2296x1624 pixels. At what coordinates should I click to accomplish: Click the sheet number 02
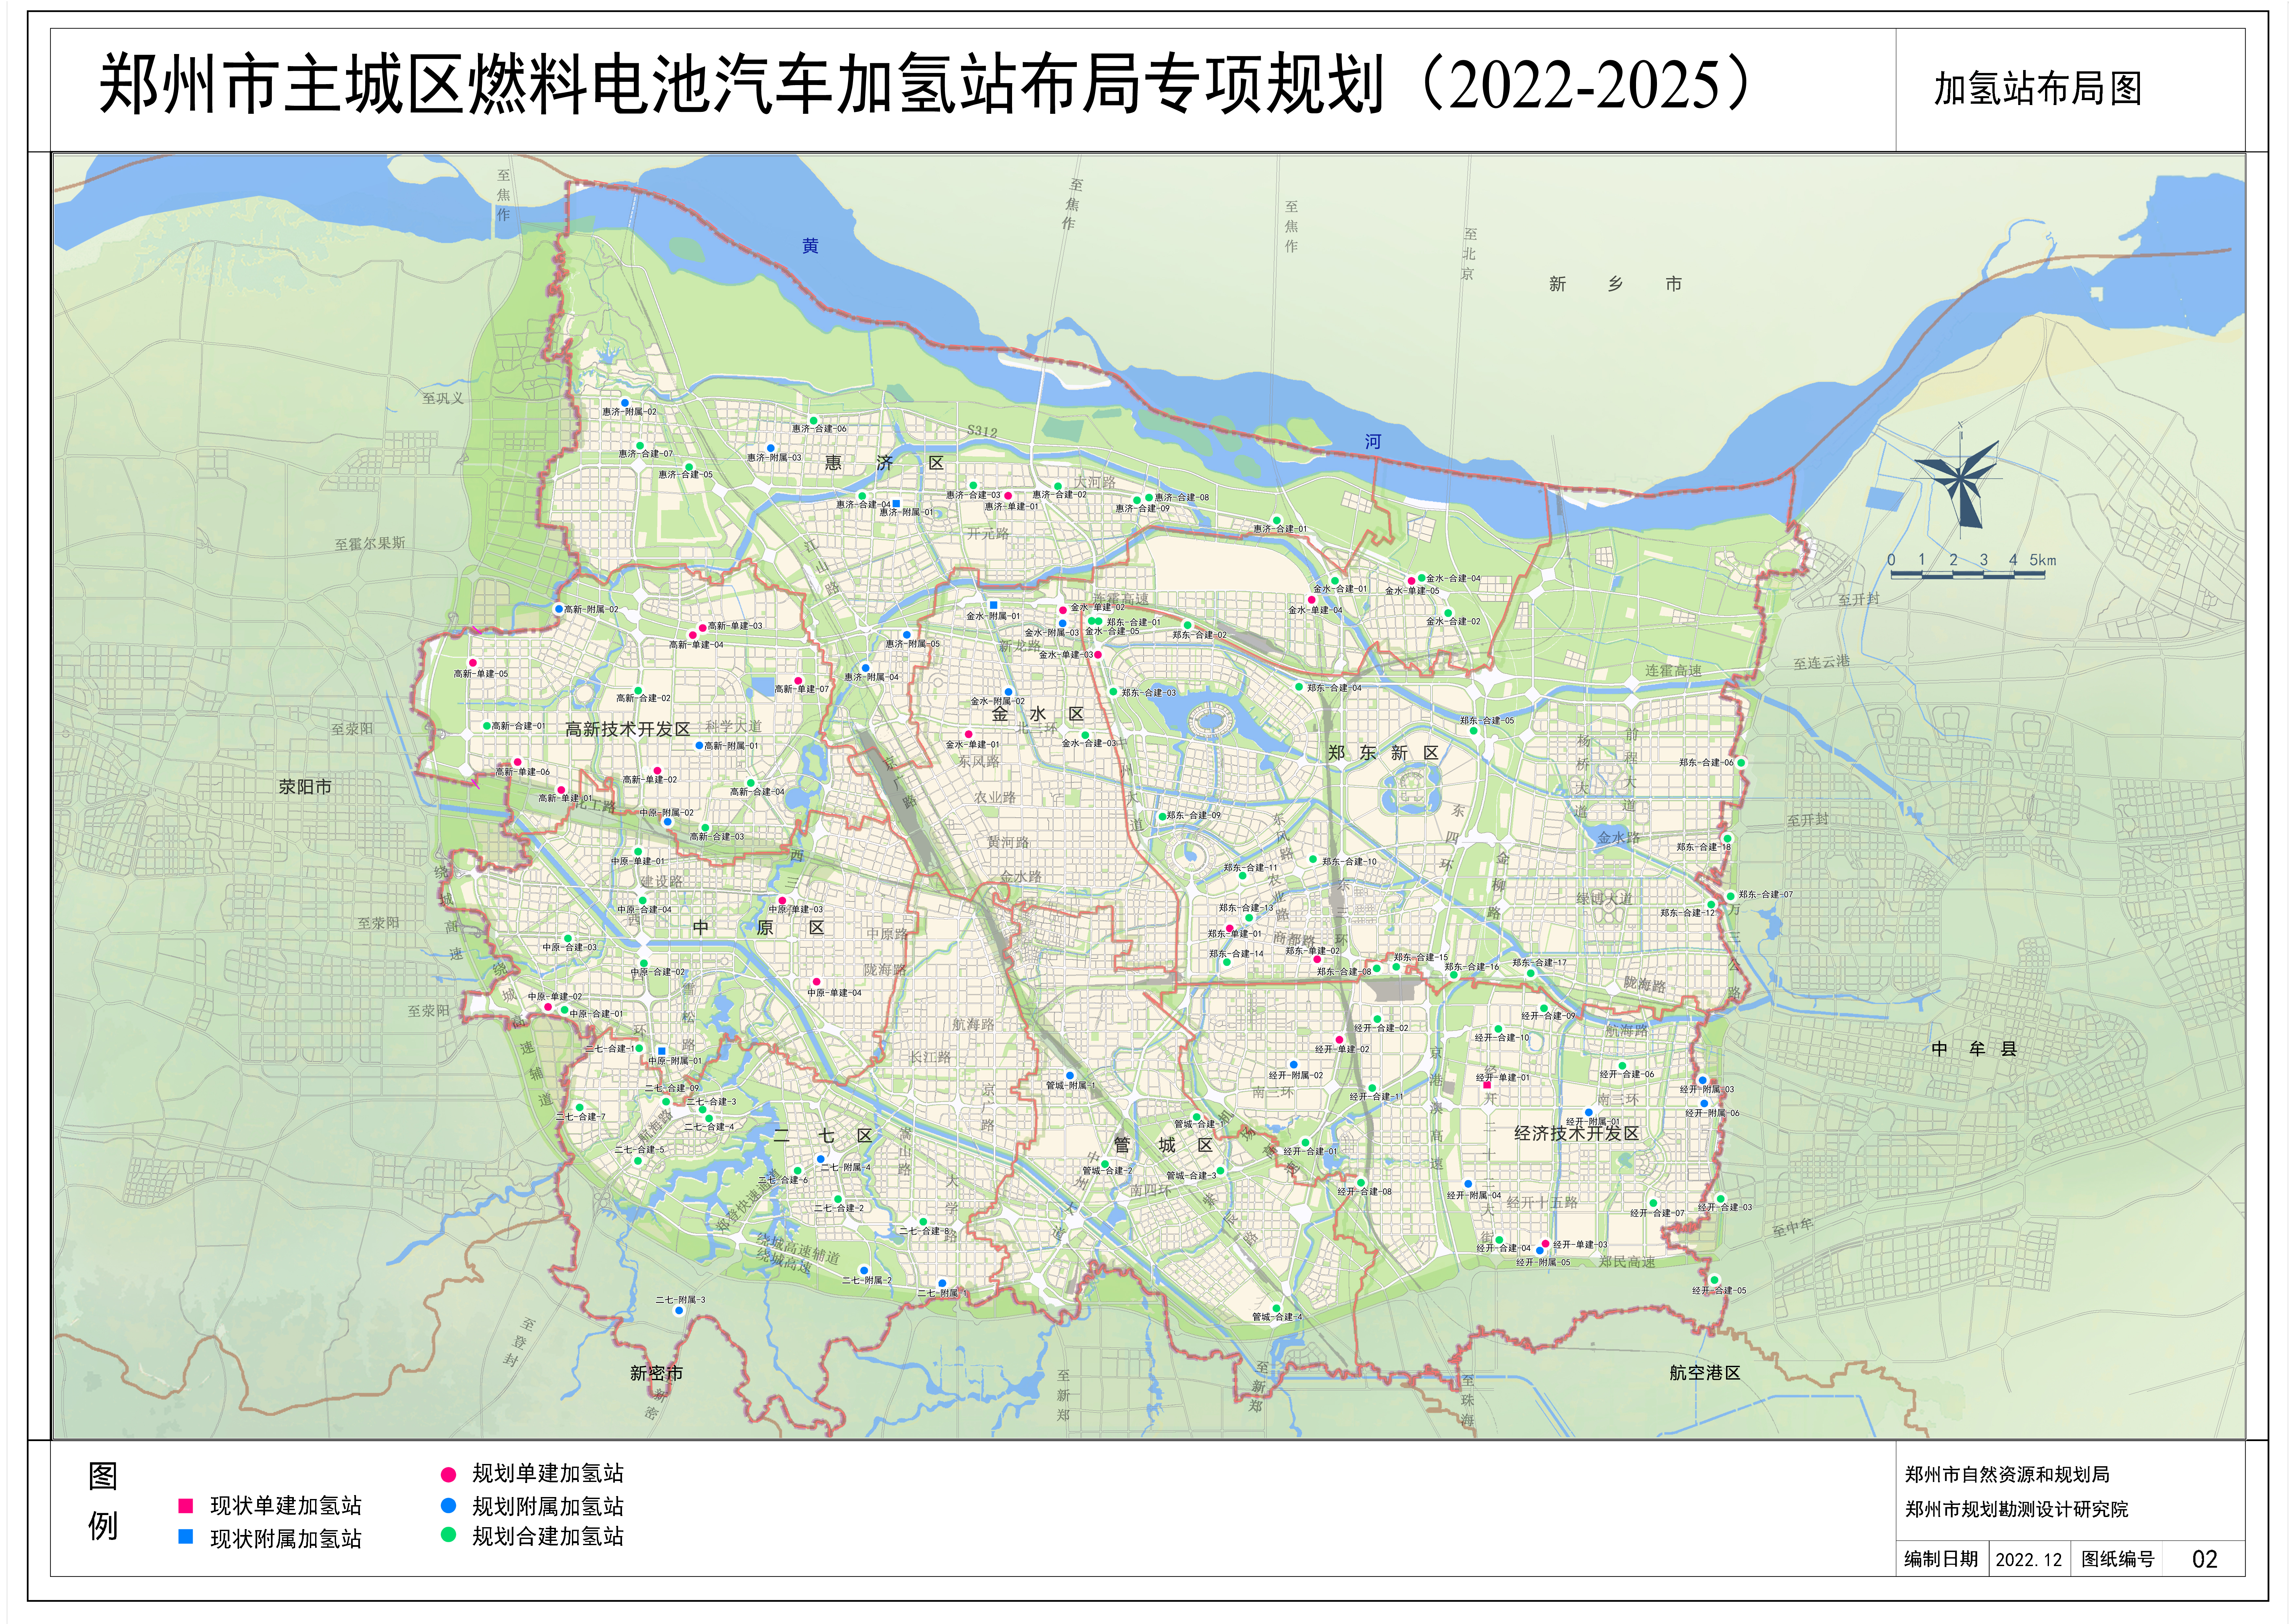pyautogui.click(x=2205, y=1559)
